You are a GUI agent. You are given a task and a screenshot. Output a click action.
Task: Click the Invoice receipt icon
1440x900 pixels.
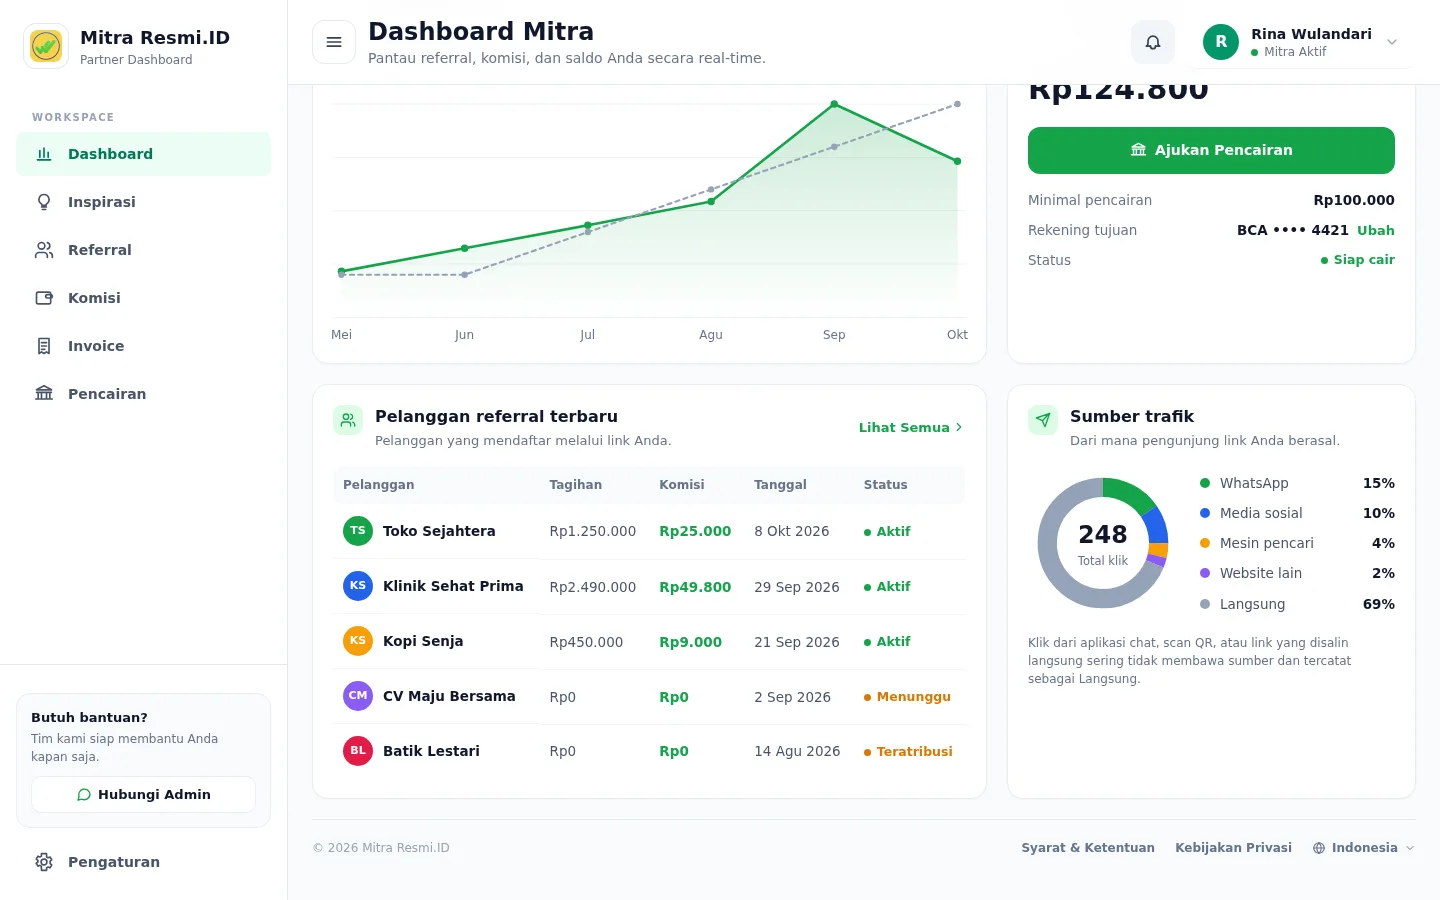[x=44, y=346]
